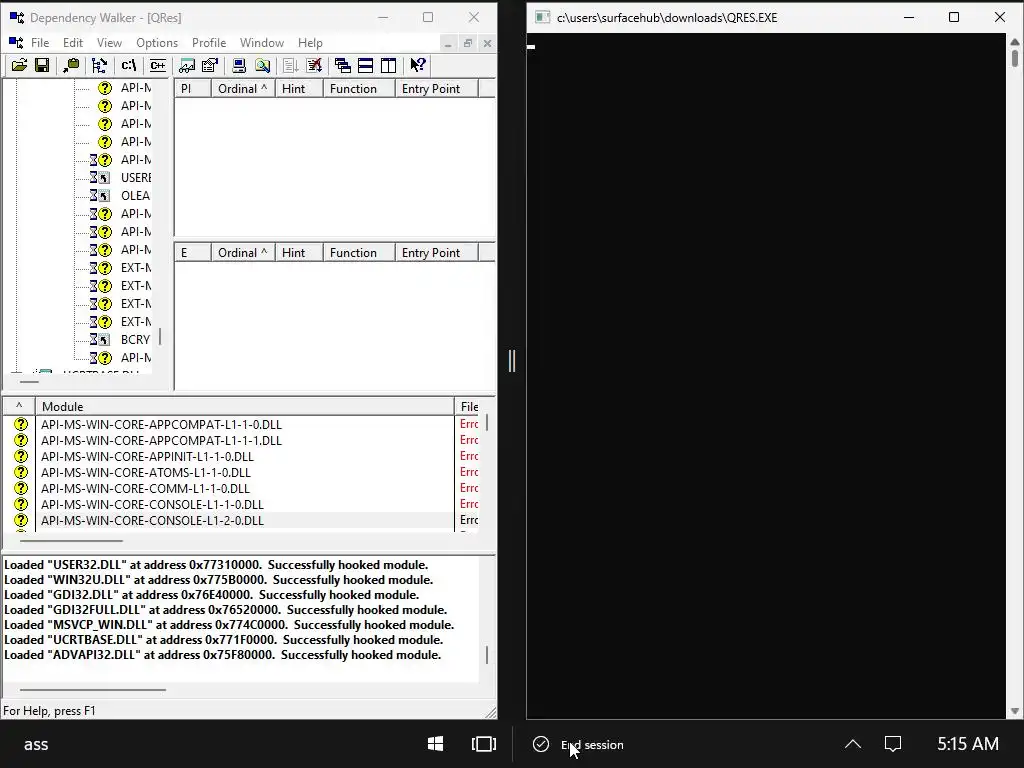Image resolution: width=1024 pixels, height=768 pixels.
Task: Open Configure Module Search Order icon
Action: tap(263, 65)
